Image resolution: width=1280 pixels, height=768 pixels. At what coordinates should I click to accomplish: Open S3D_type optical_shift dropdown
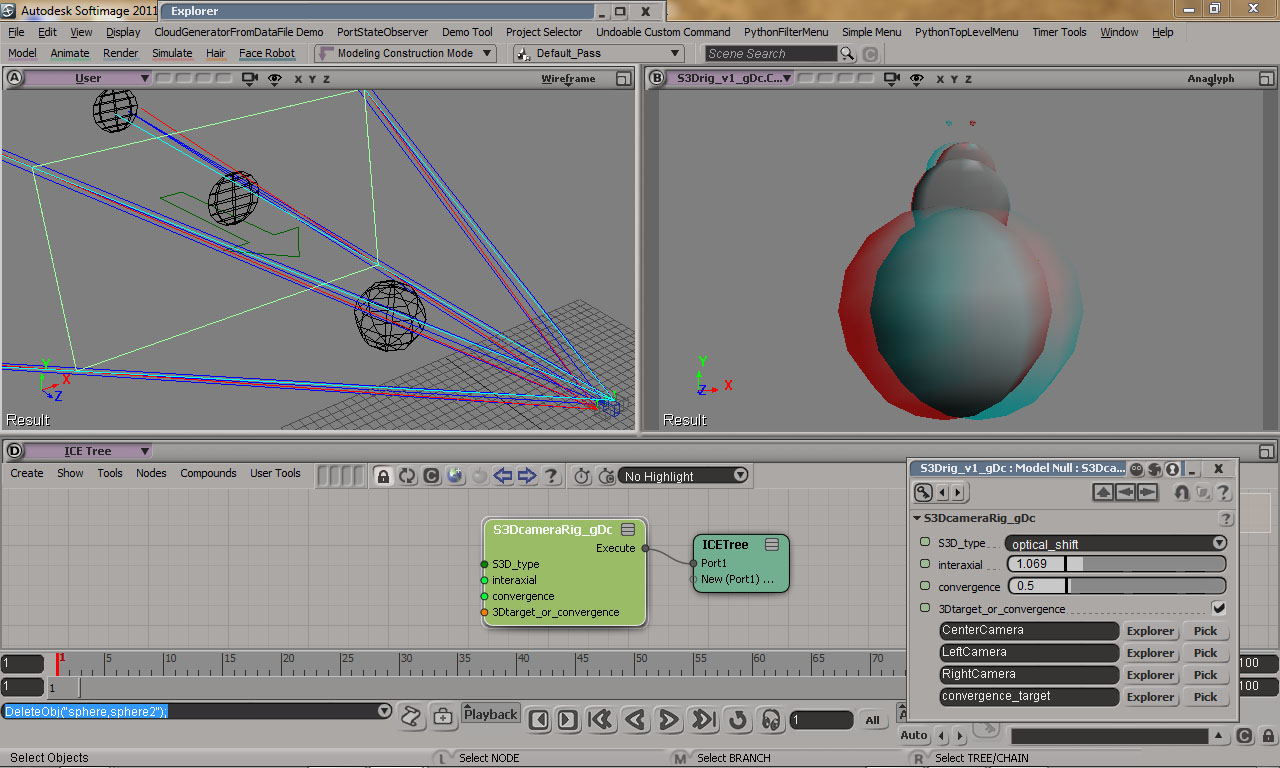pos(1116,543)
